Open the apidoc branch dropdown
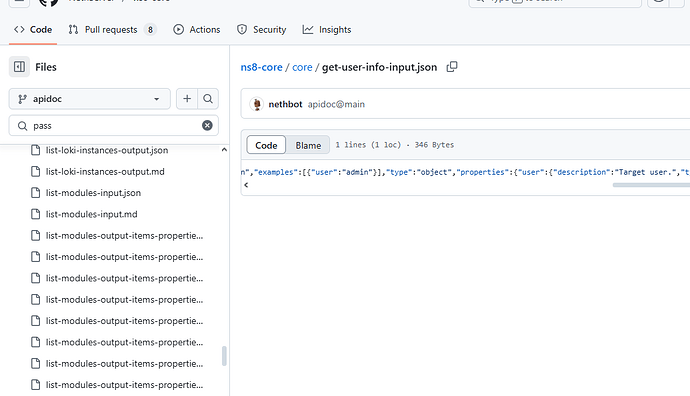Screen dimensions: 690x396 [x=90, y=99]
